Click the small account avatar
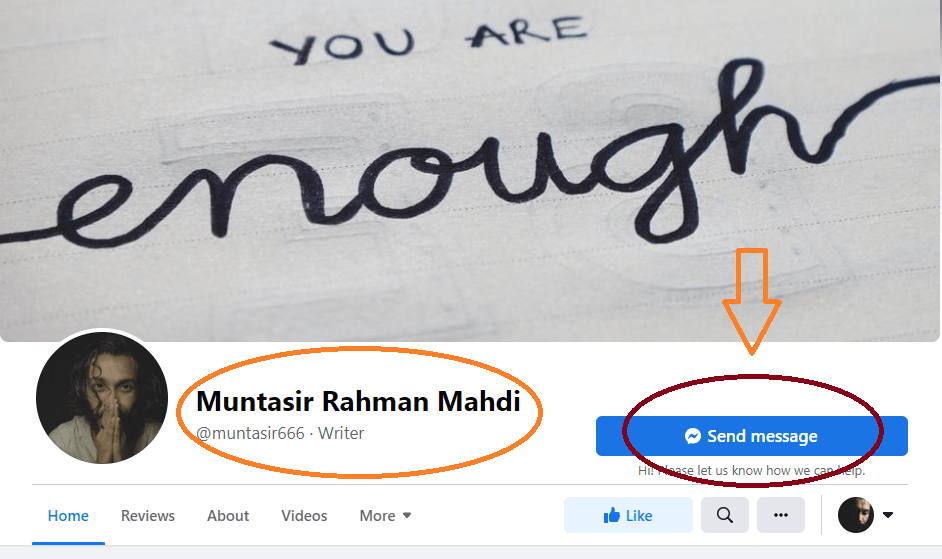 (x=855, y=515)
